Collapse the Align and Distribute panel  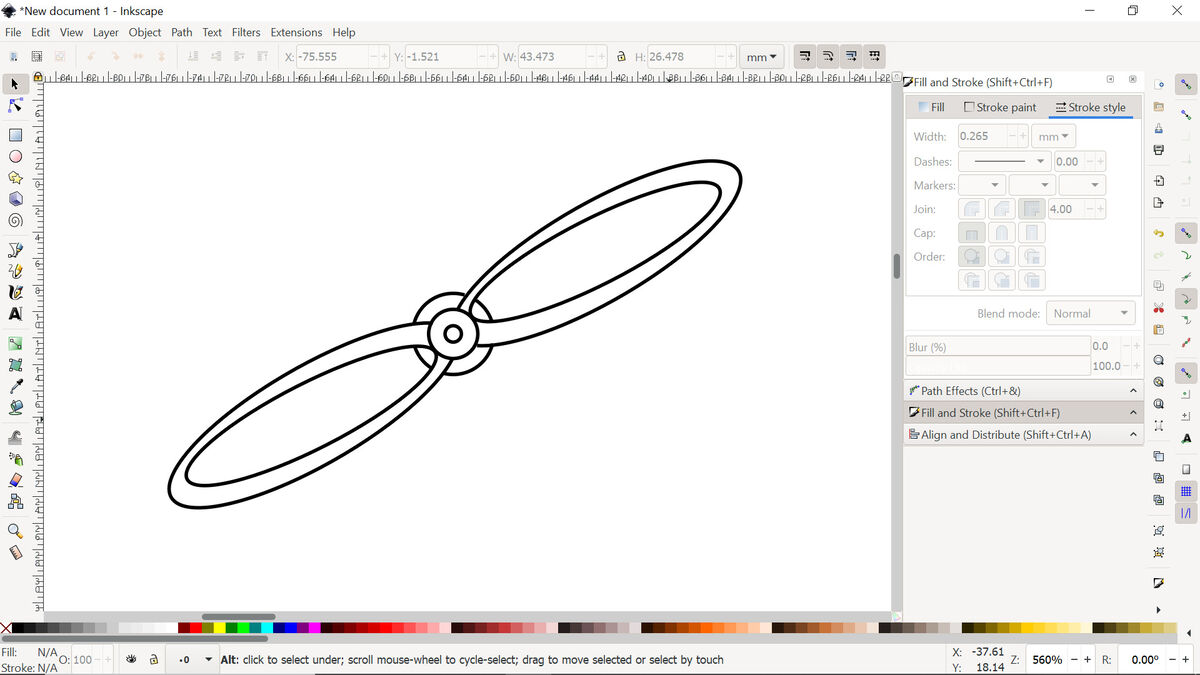click(x=1133, y=435)
